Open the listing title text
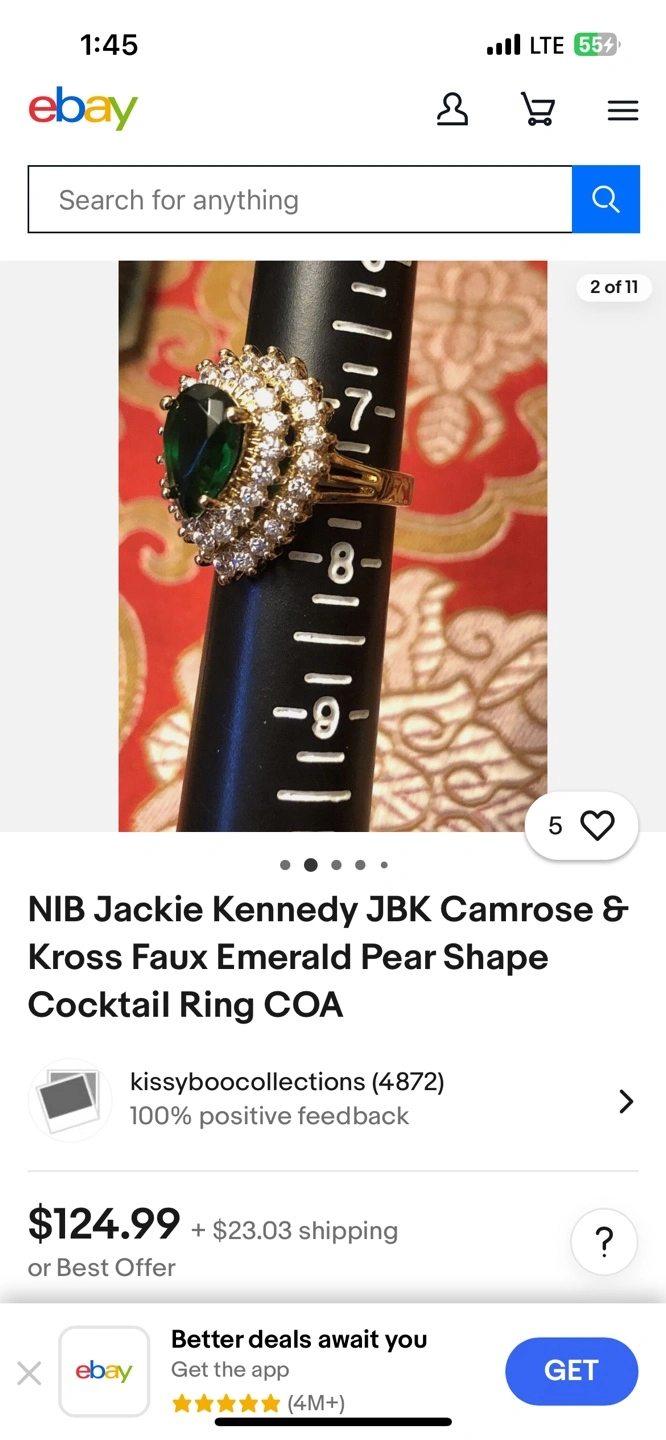This screenshot has width=666, height=1440. (329, 957)
